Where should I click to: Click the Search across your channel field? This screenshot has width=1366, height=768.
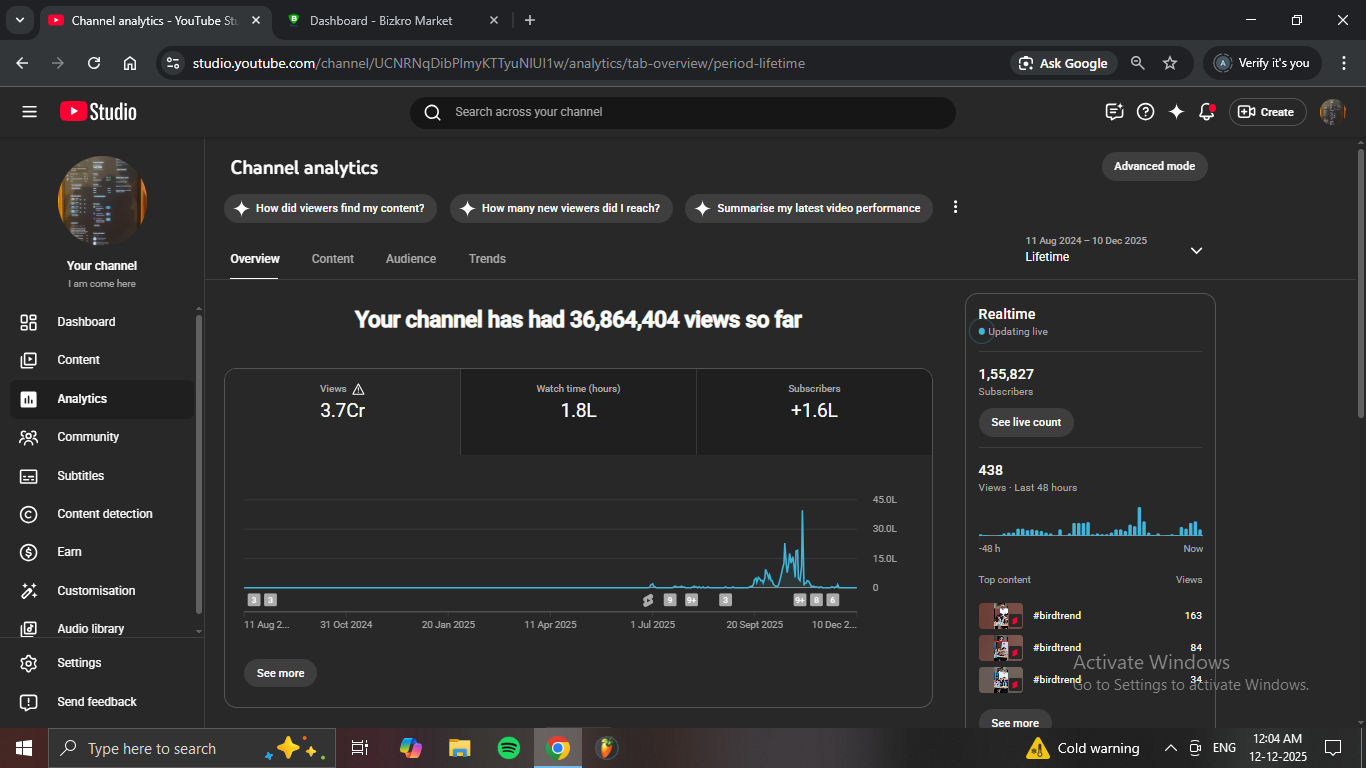682,112
